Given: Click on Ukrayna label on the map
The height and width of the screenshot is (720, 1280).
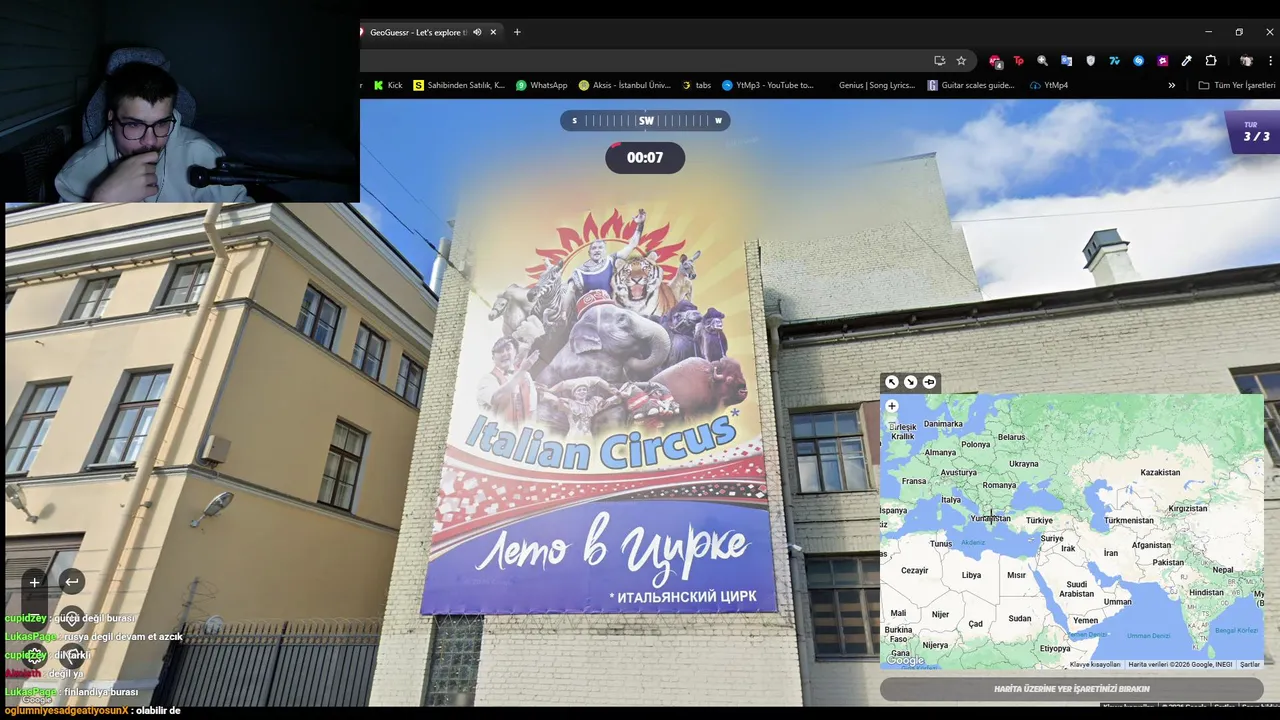Looking at the screenshot, I should tap(1023, 464).
